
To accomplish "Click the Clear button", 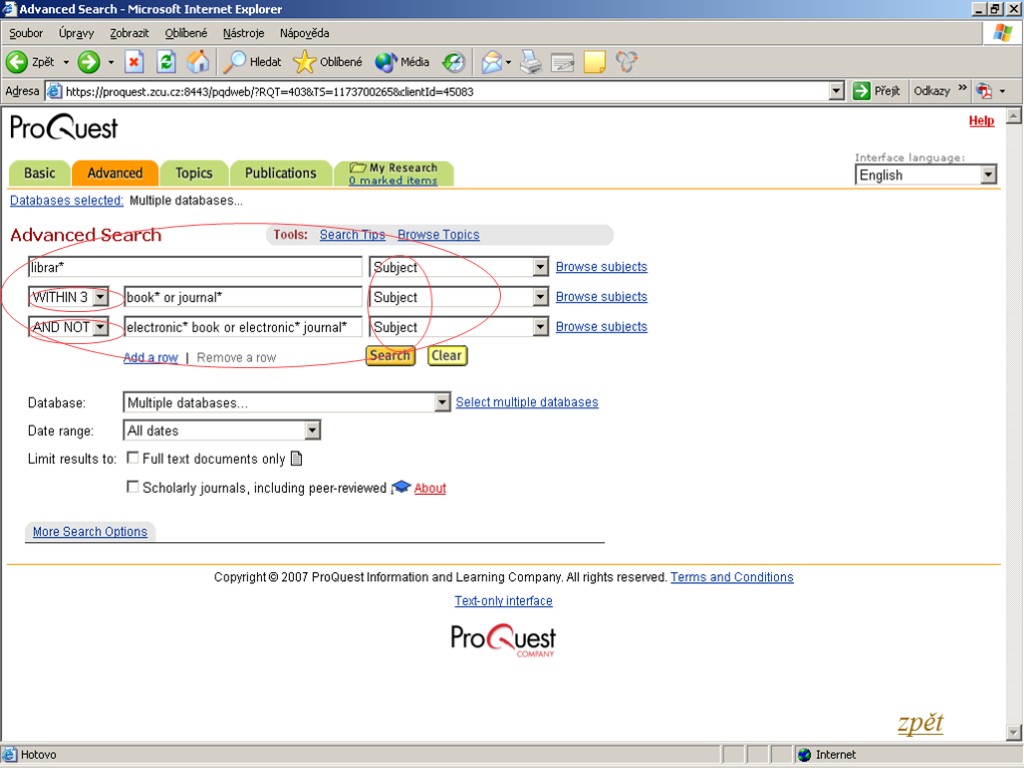I will pos(447,355).
